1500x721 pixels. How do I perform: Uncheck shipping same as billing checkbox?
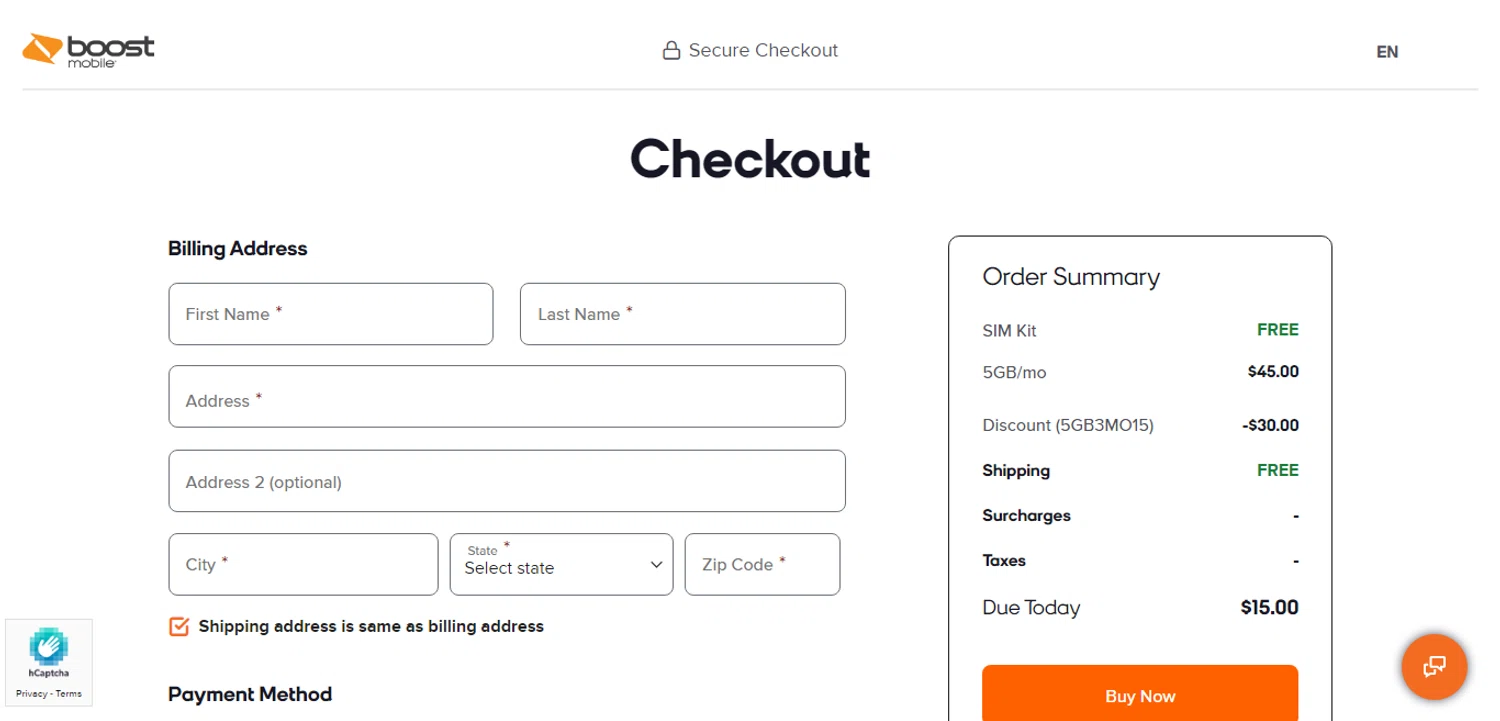[179, 627]
